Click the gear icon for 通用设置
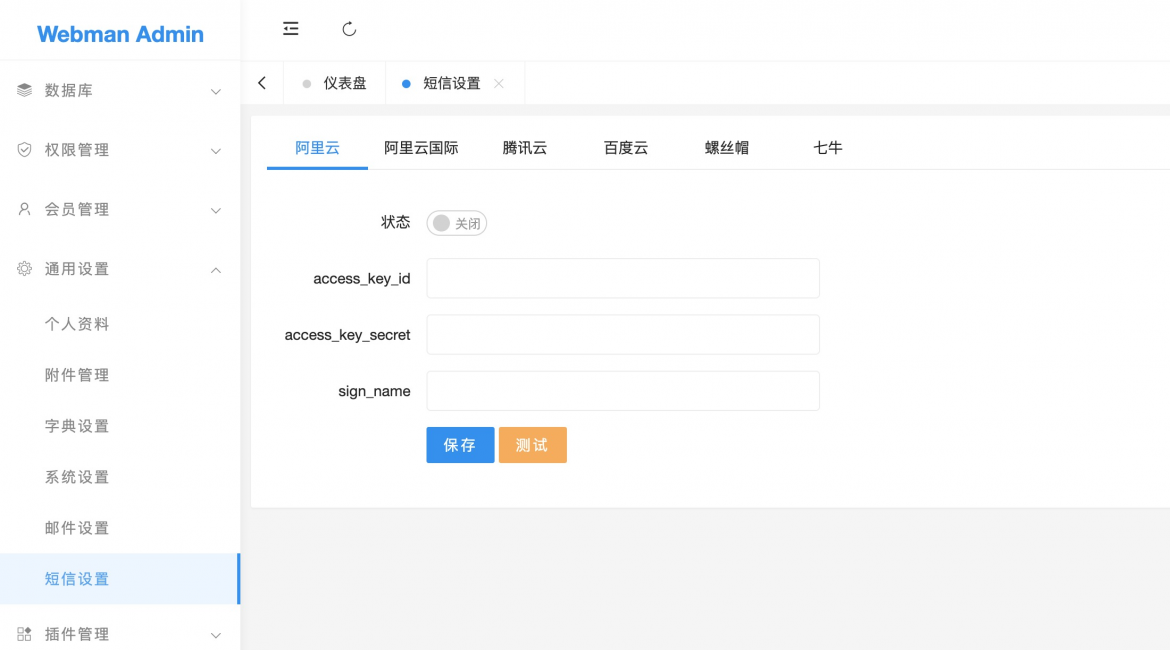 [25, 269]
